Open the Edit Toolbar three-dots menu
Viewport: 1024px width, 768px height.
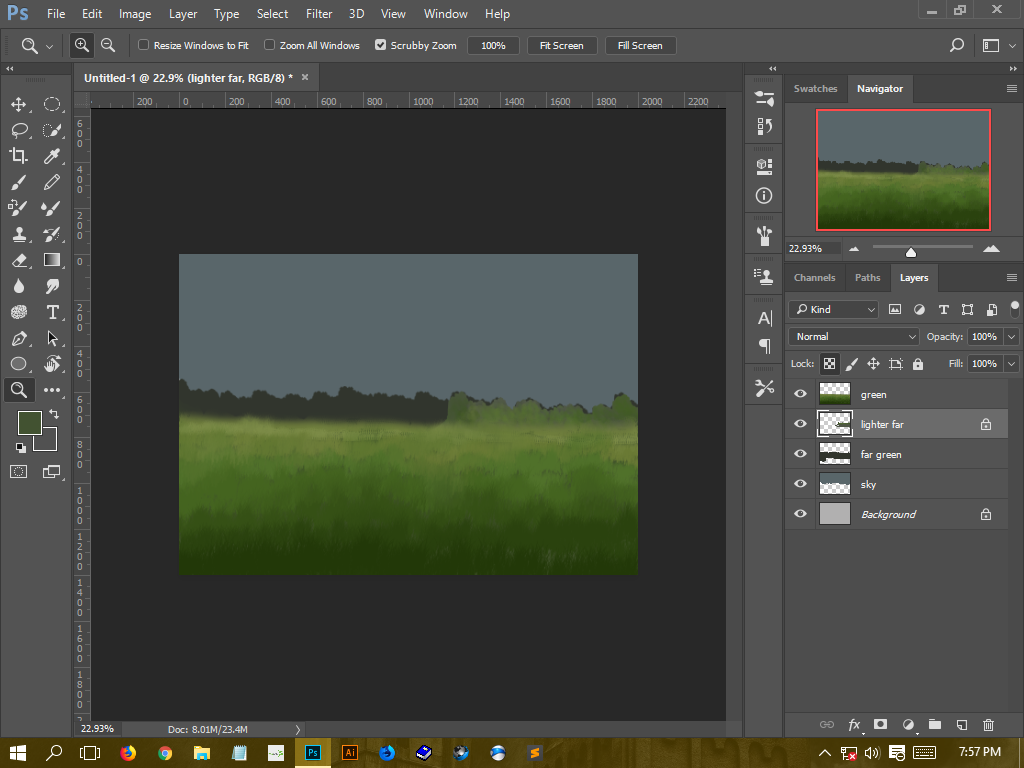point(52,390)
